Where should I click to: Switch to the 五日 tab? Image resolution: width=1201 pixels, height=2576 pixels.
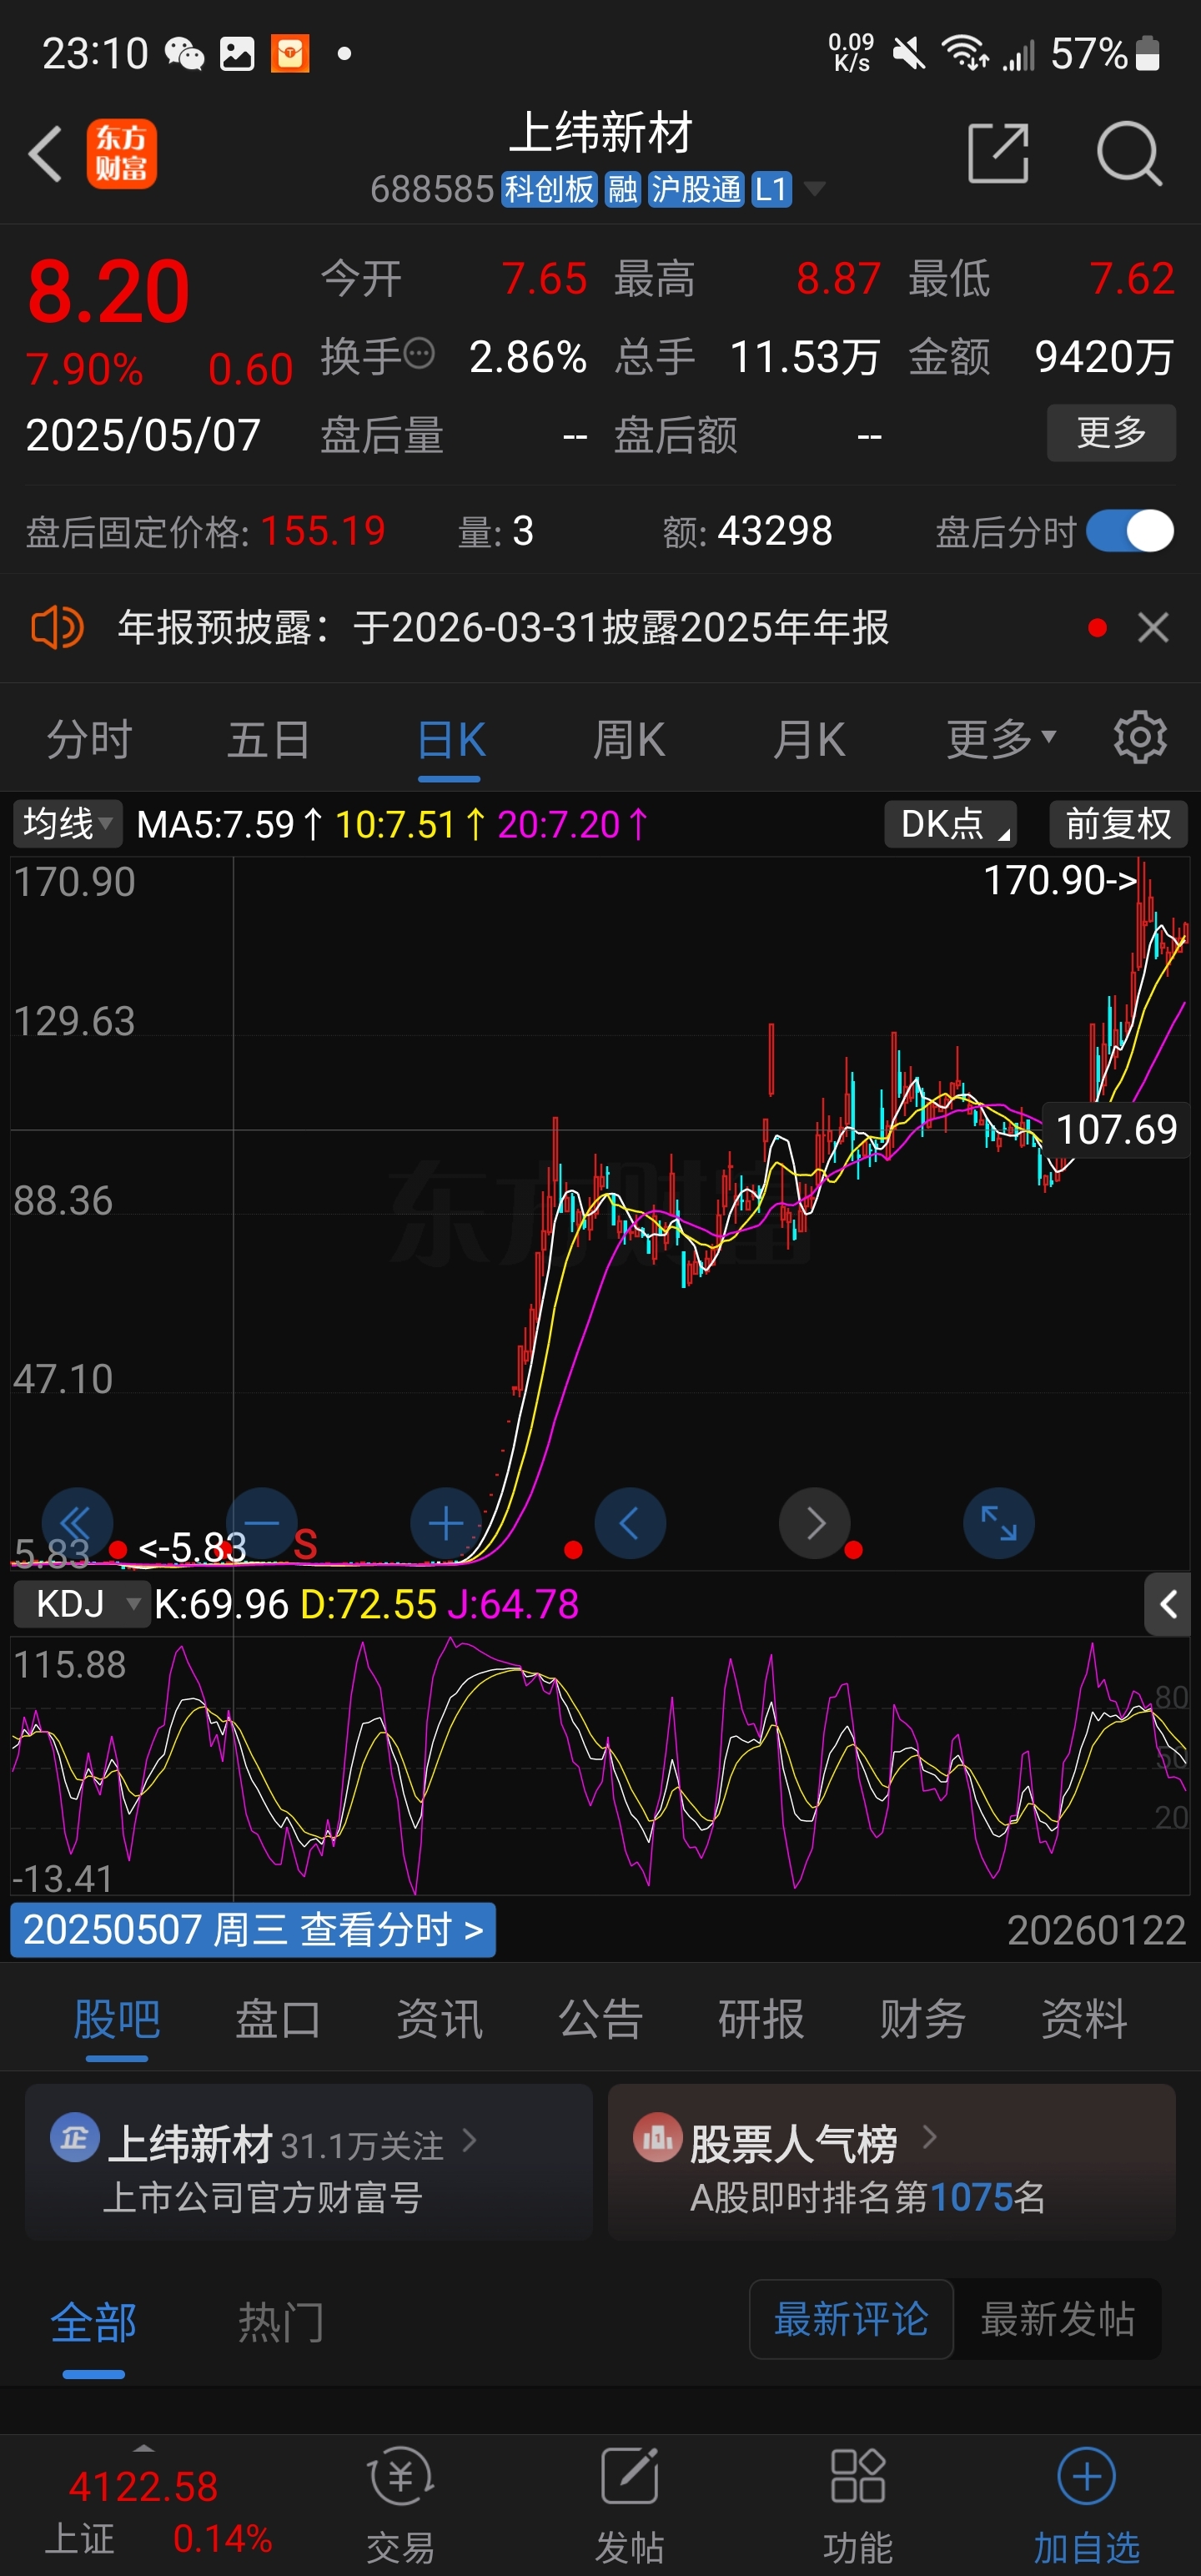269,739
